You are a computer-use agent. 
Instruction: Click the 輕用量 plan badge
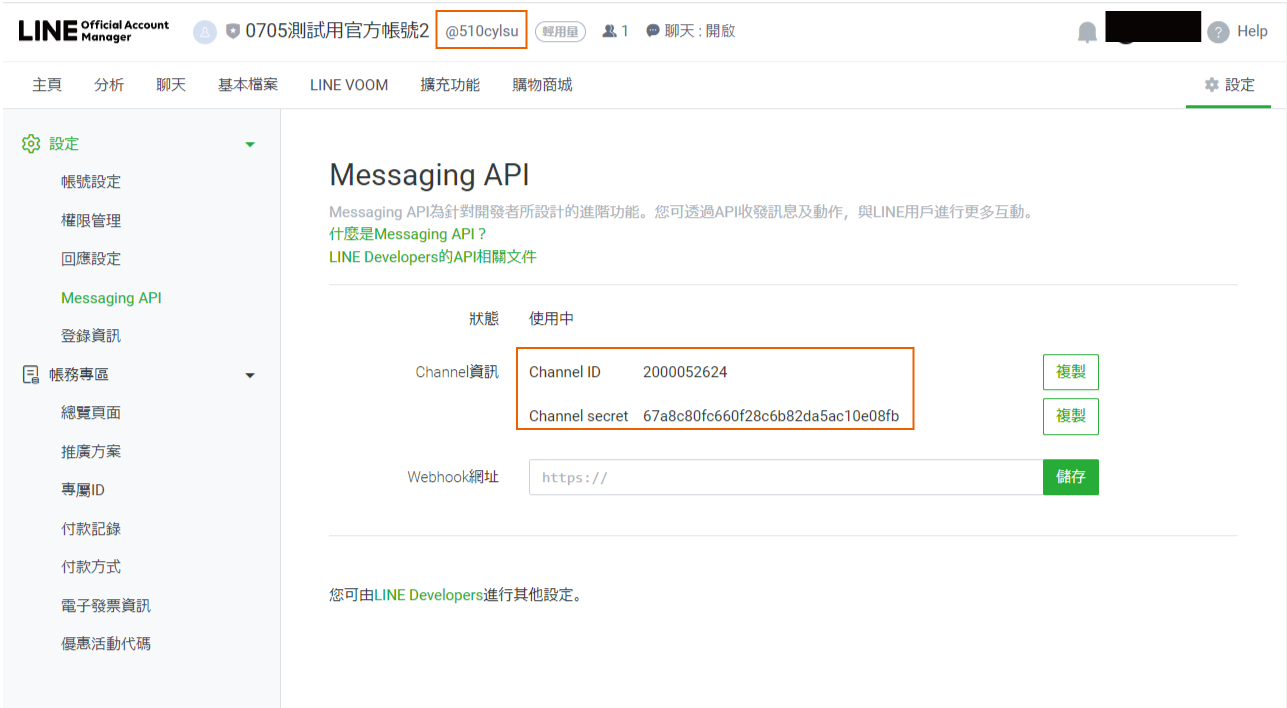coord(561,32)
